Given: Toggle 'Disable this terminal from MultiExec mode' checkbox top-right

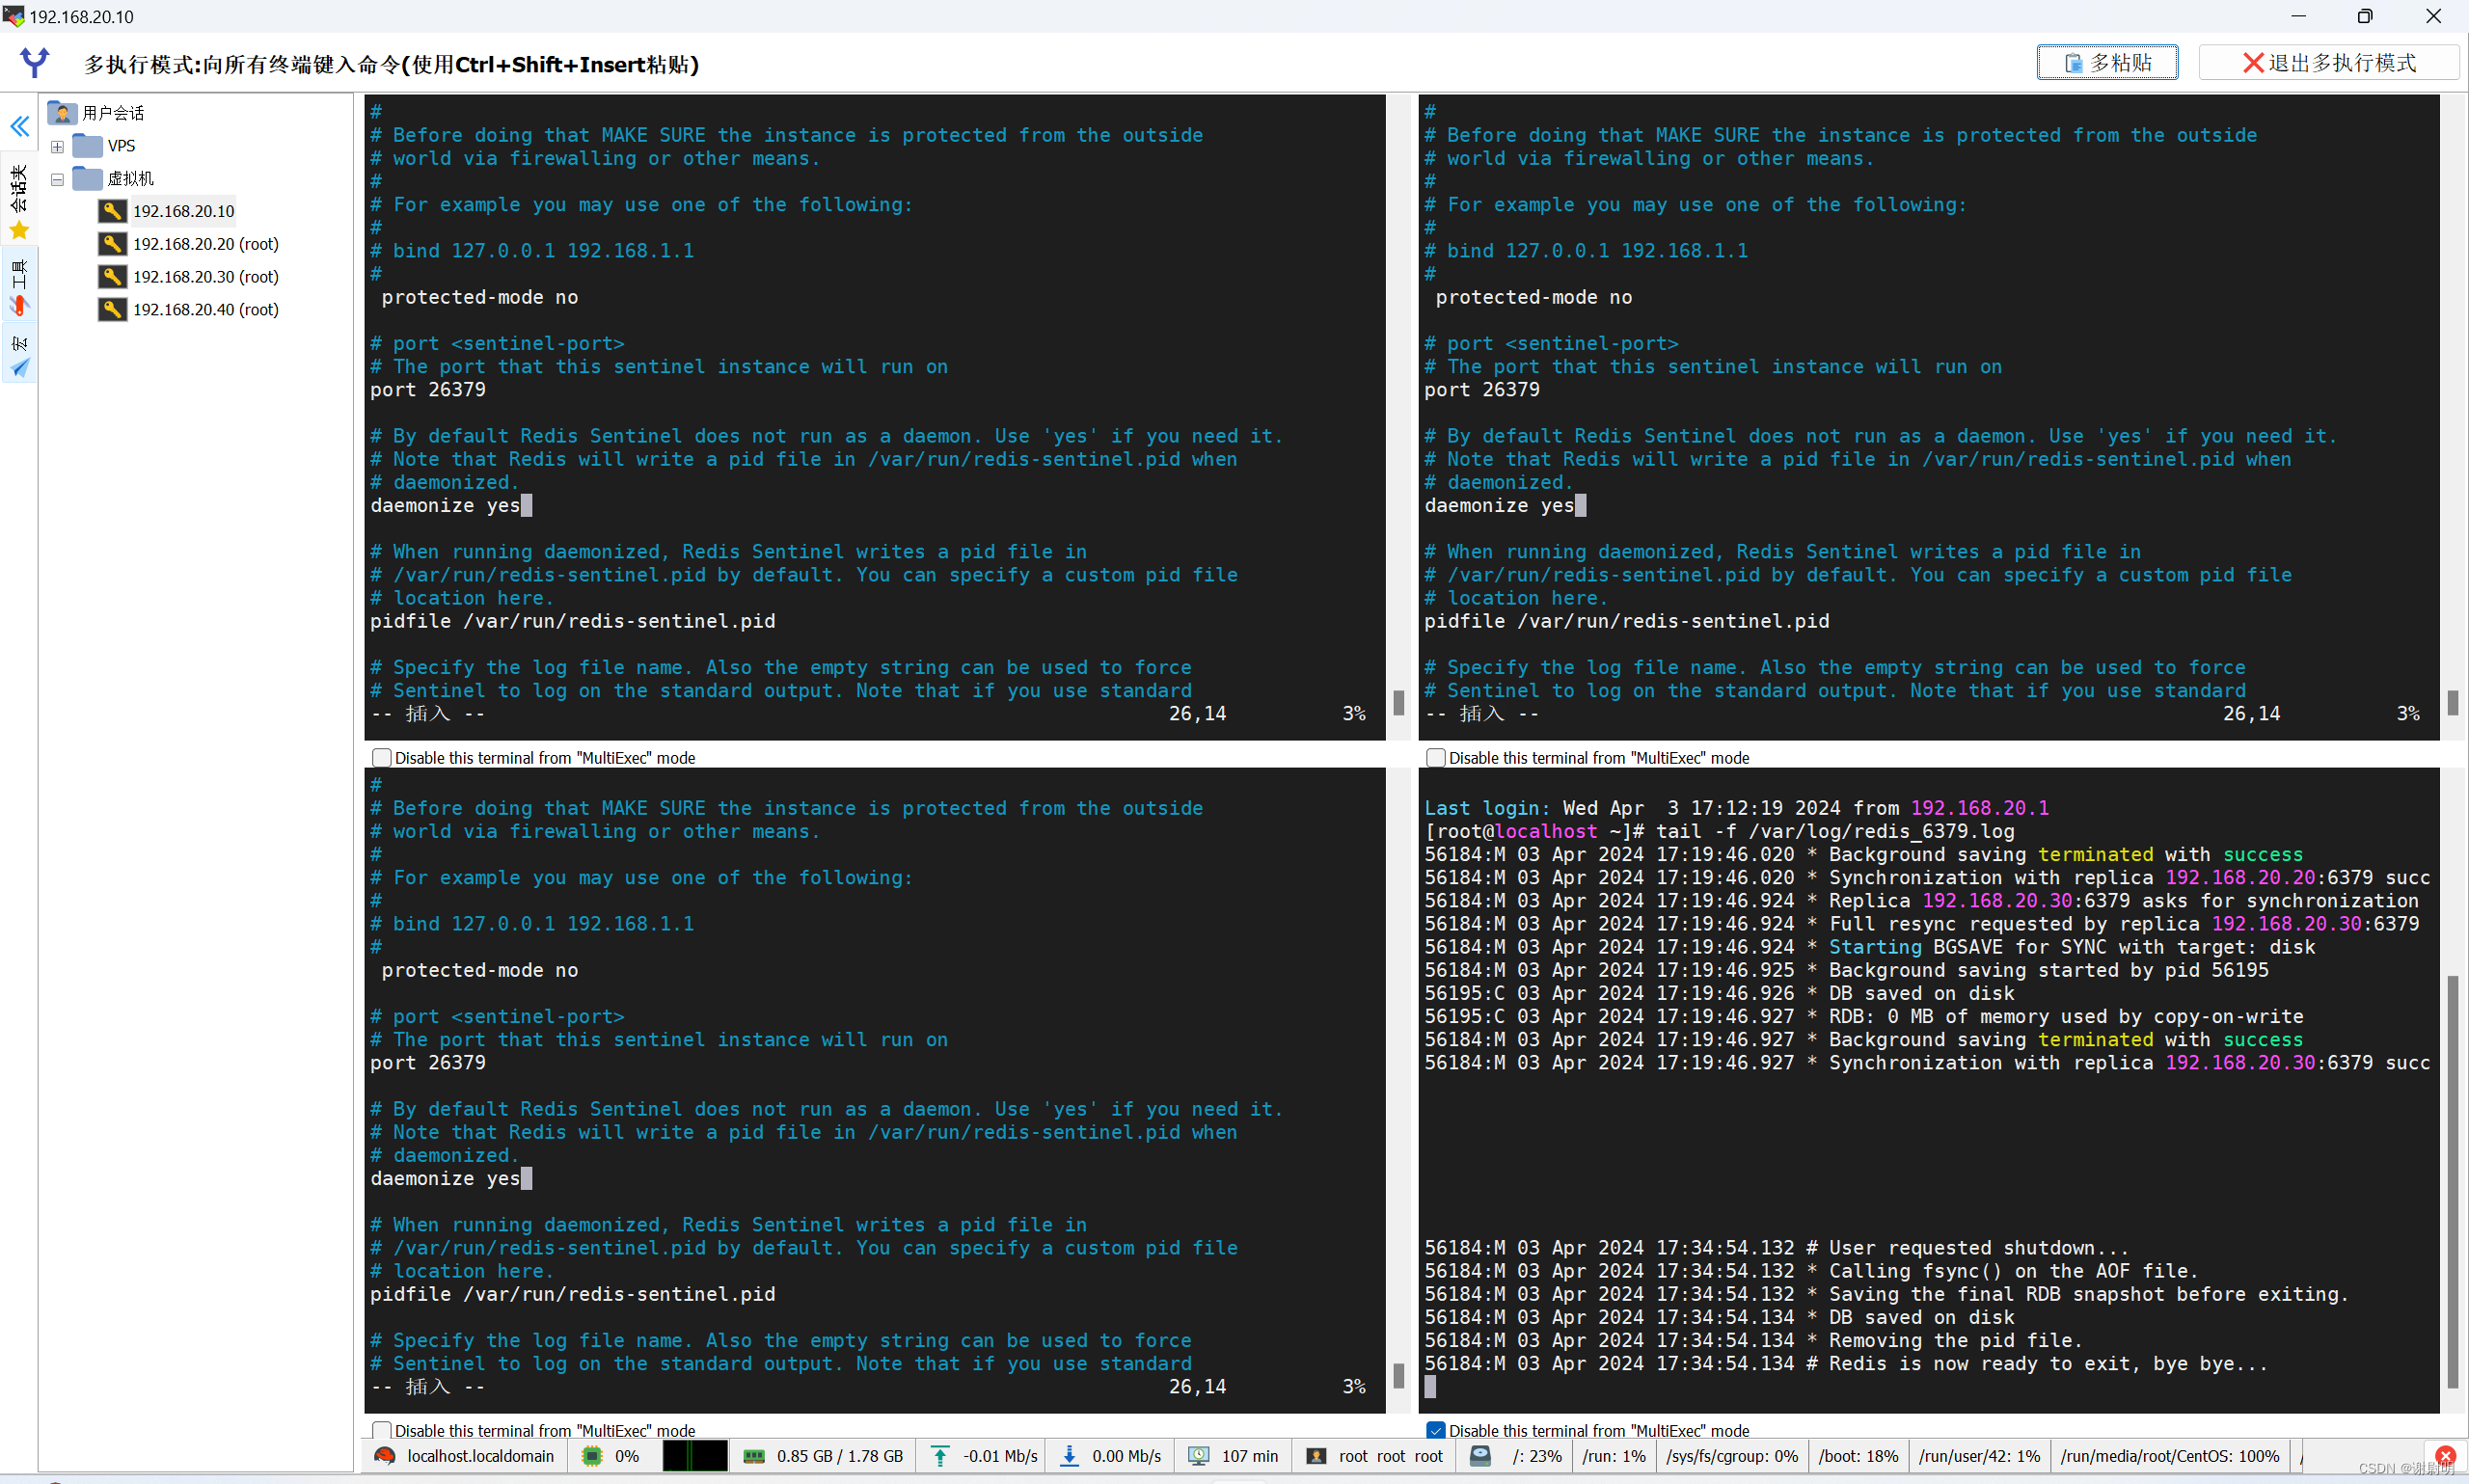Looking at the screenshot, I should pyautogui.click(x=1435, y=756).
